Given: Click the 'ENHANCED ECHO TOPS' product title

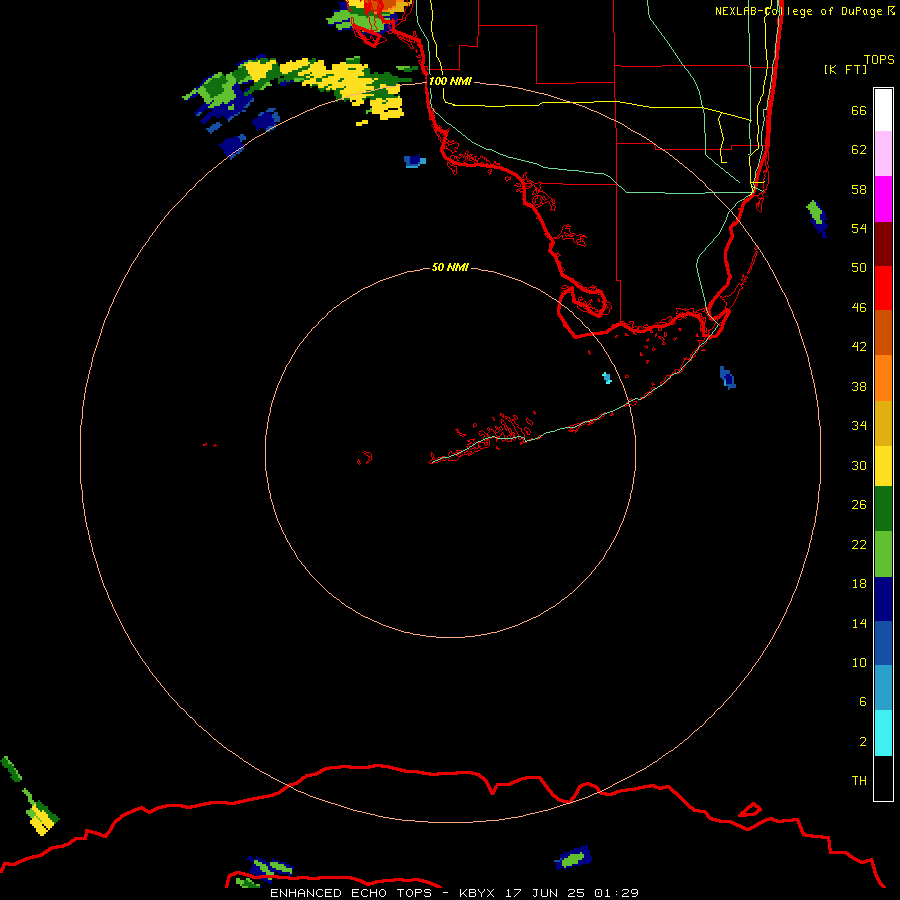Looking at the screenshot, I should pyautogui.click(x=350, y=893).
